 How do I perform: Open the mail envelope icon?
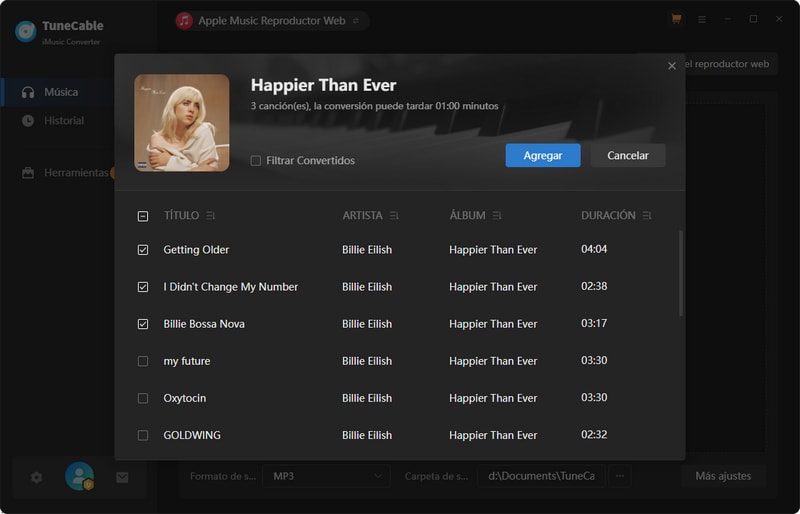(x=122, y=477)
